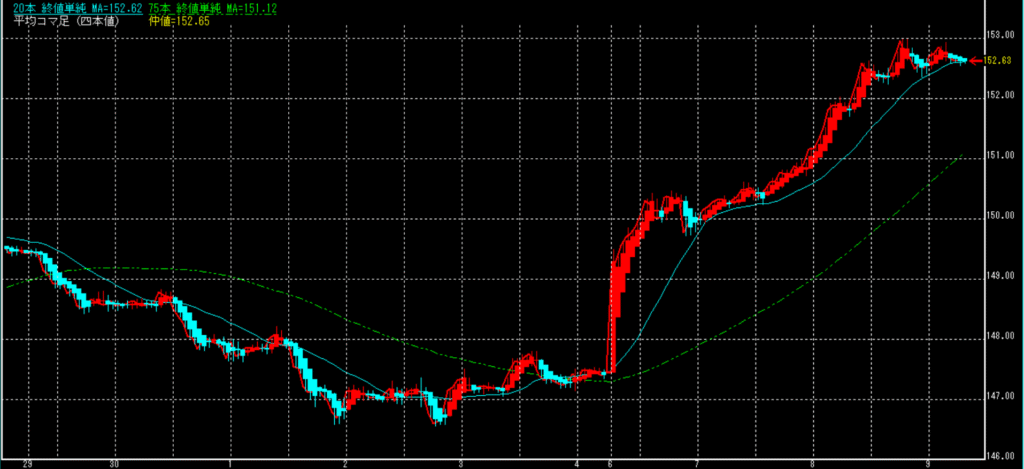1024x469 pixels.
Task: Click the 149.00 price axis label
Action: pos(997,277)
